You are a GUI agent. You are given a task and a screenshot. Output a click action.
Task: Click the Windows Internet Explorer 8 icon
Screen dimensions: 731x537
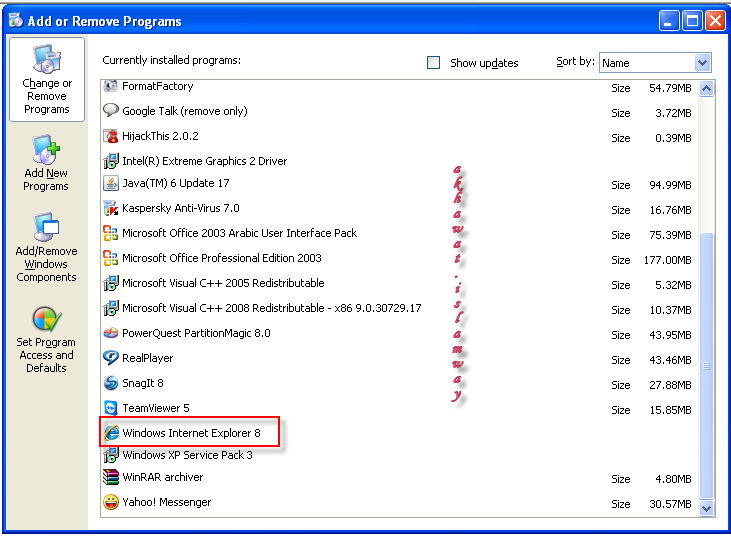pos(111,433)
